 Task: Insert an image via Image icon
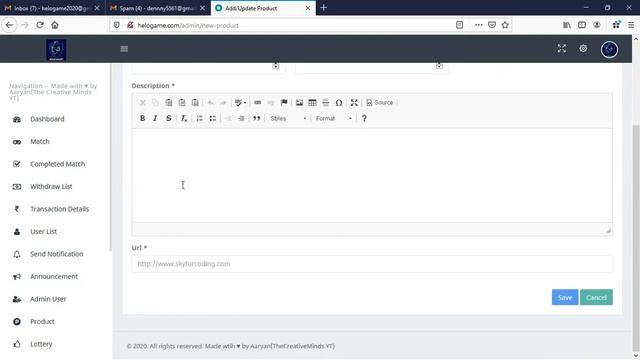pos(299,103)
